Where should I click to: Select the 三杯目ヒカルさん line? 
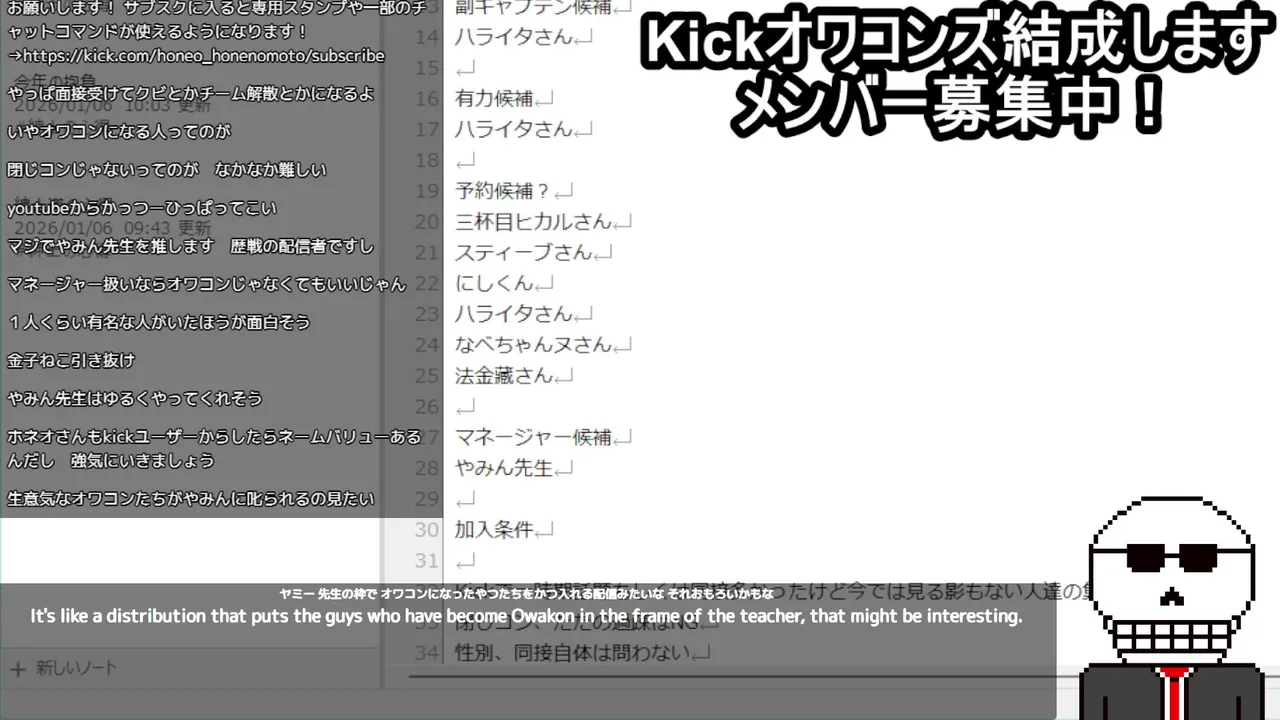coord(533,222)
